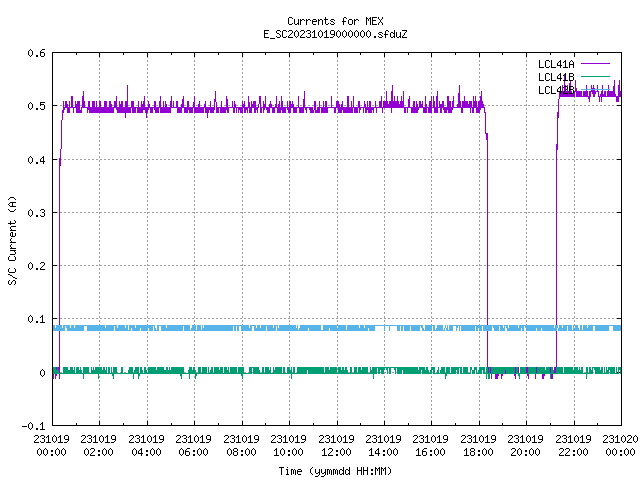The image size is (640, 480).
Task: Click the x-axis tick 231019 06:00
Action: click(193, 446)
